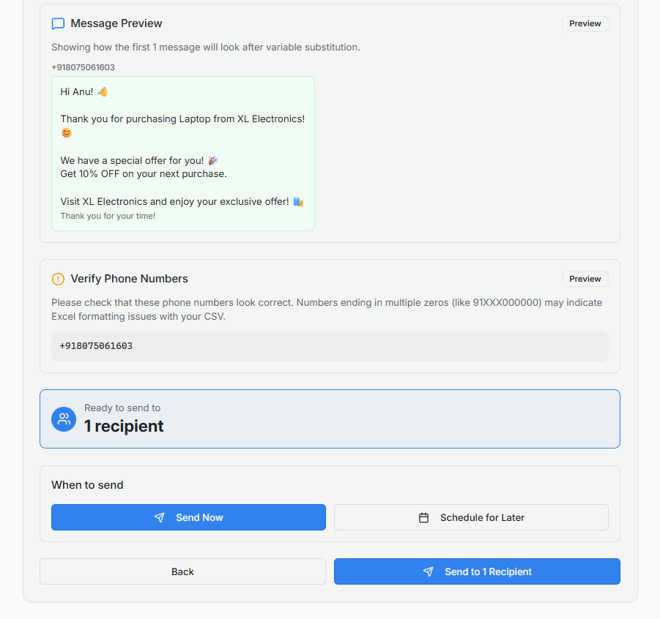Click the 'Message Preview' heading
The image size is (660, 619).
click(x=116, y=24)
